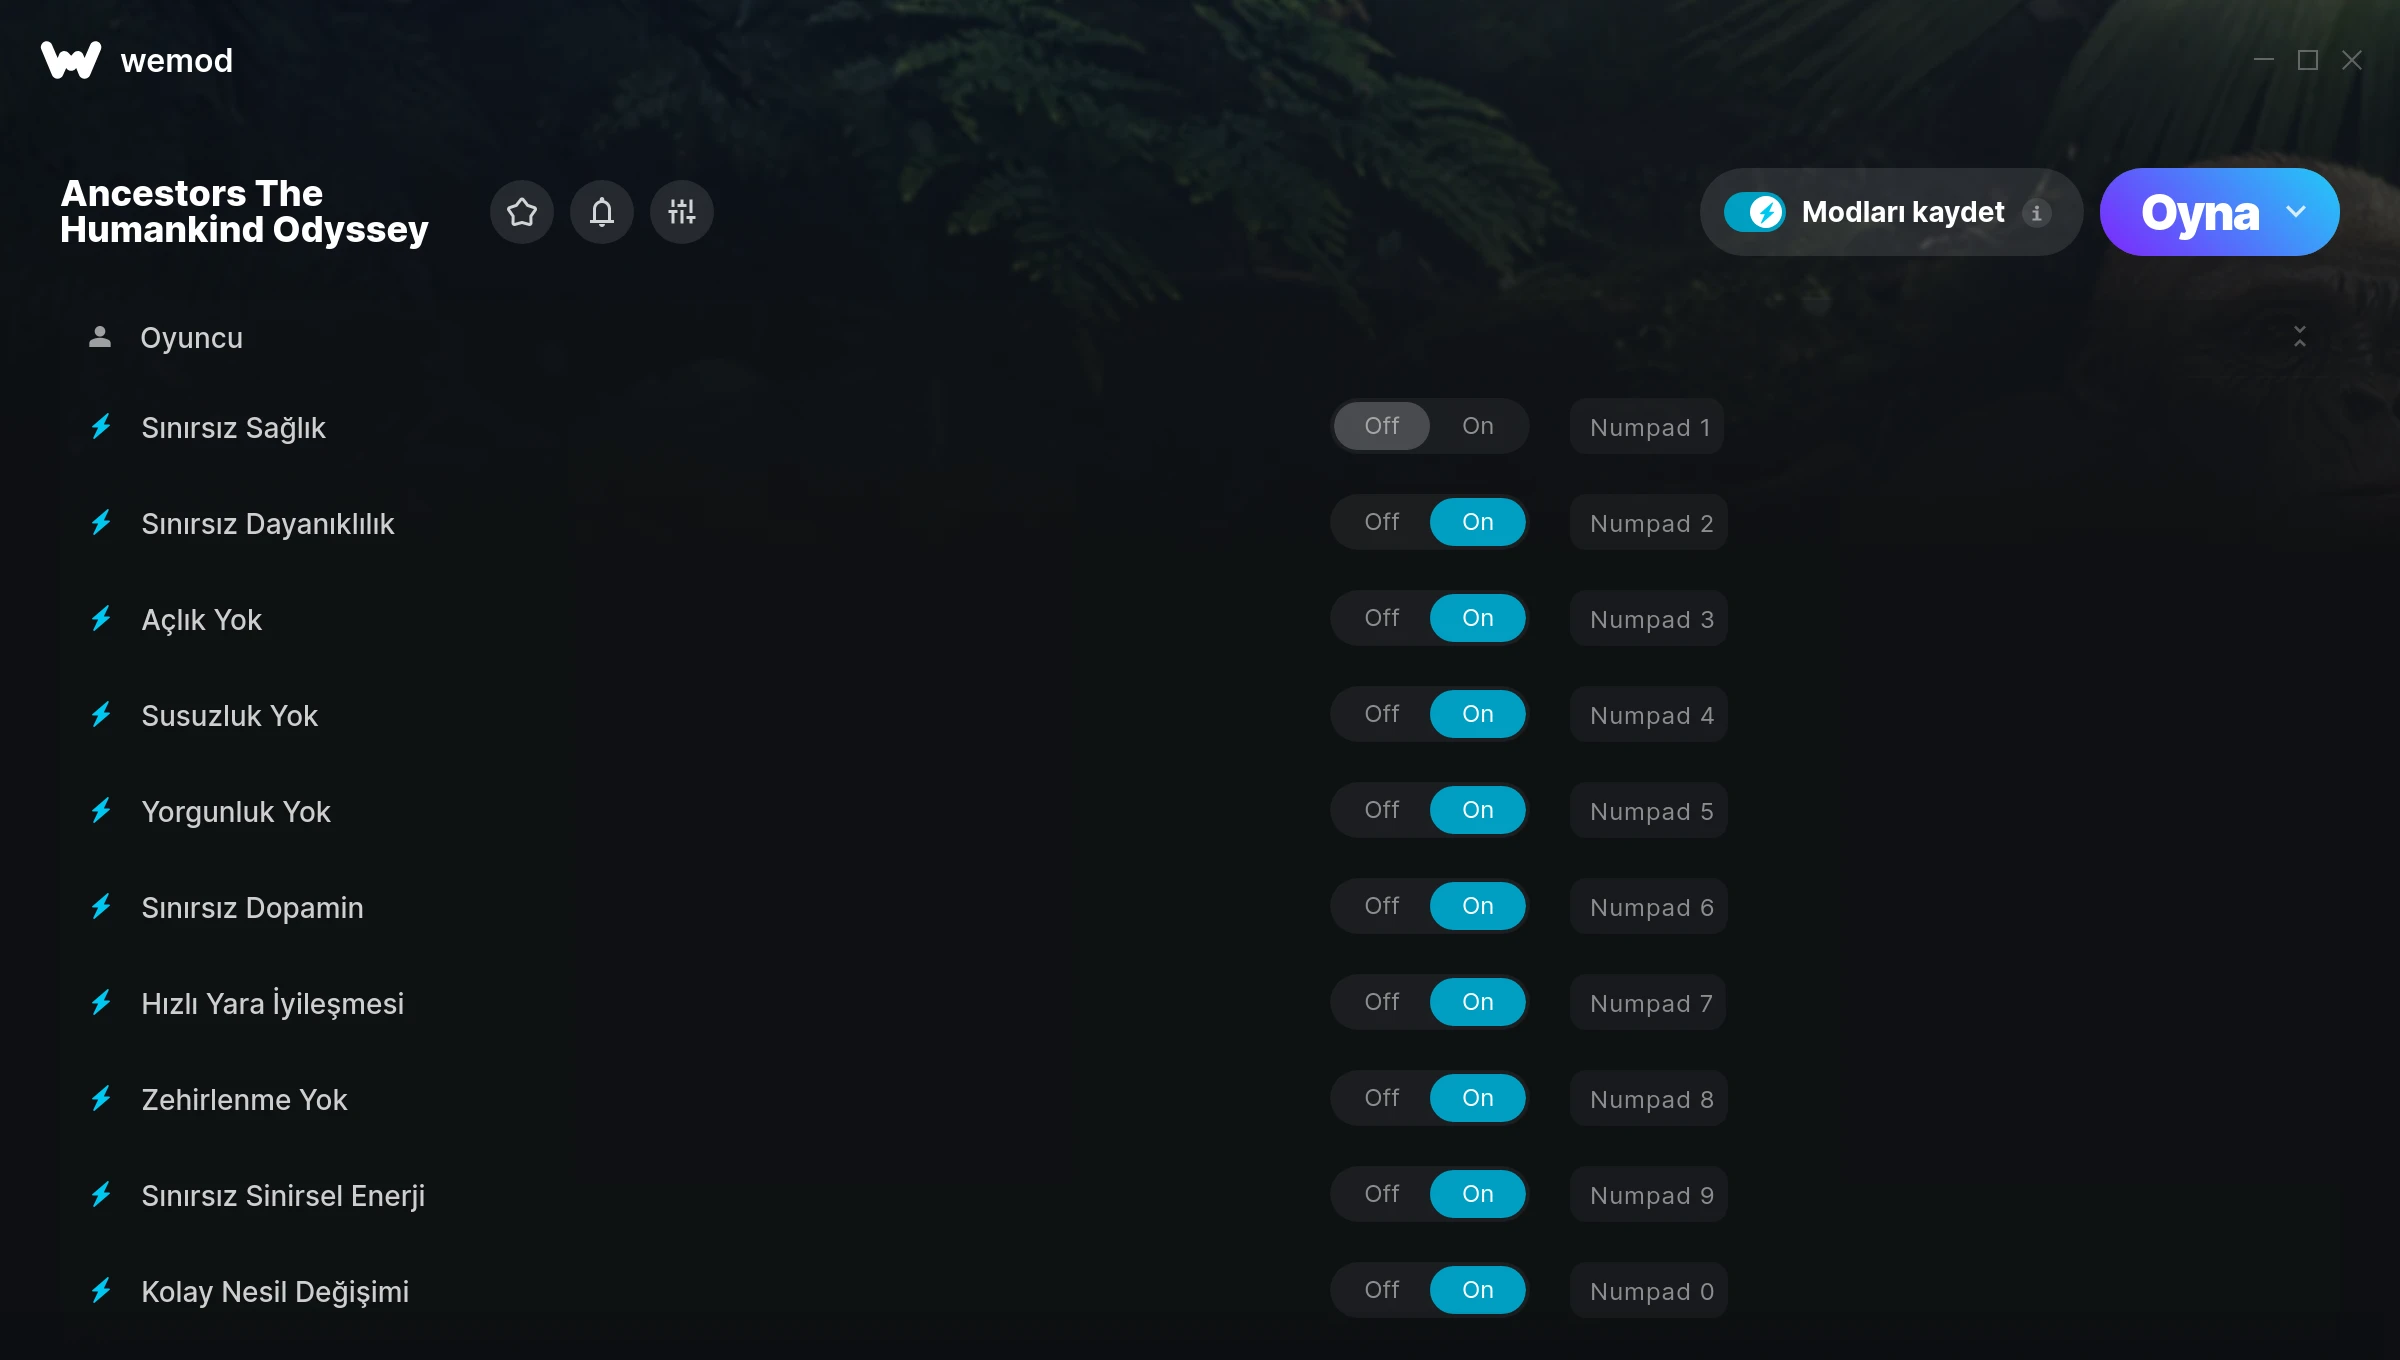This screenshot has width=2400, height=1360.
Task: Click the Oyna play button
Action: click(2198, 212)
